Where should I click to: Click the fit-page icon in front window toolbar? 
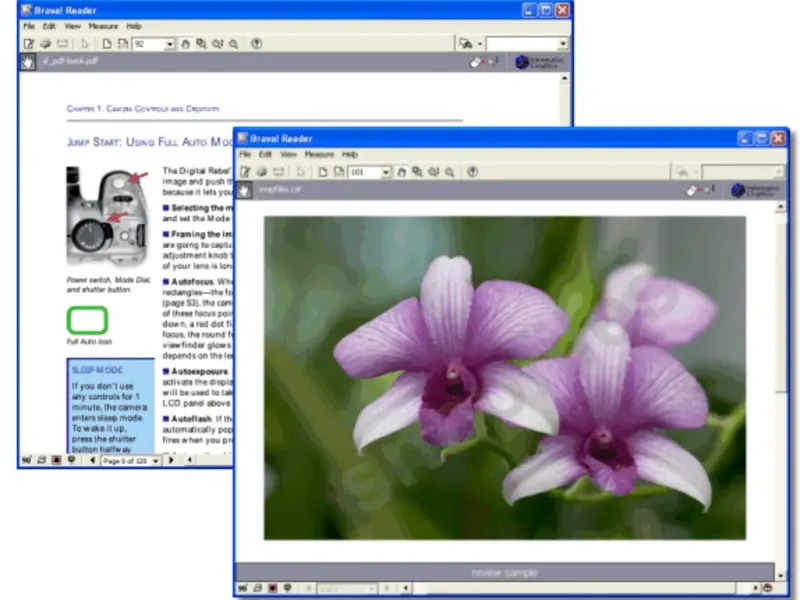click(x=322, y=172)
